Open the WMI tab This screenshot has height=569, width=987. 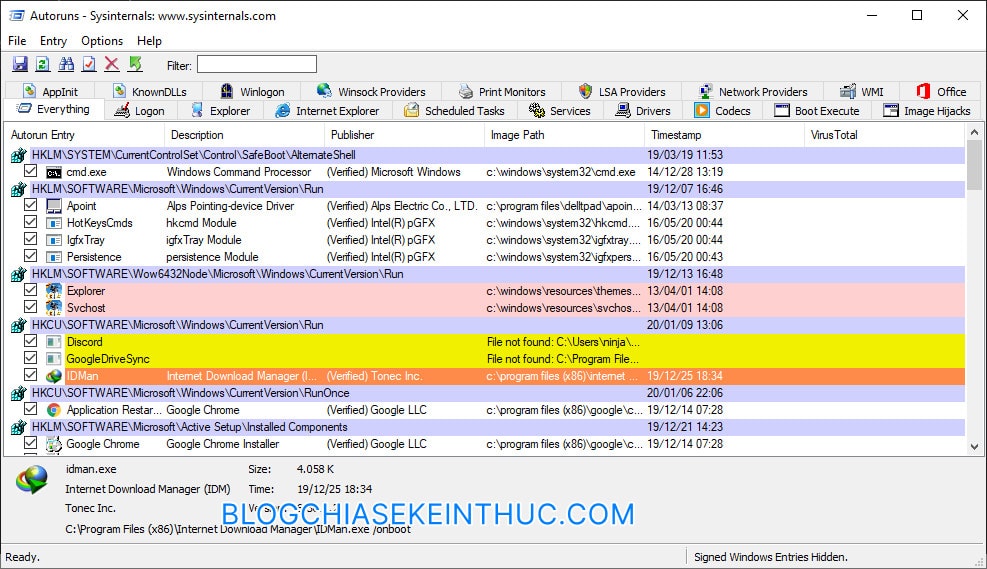[861, 91]
